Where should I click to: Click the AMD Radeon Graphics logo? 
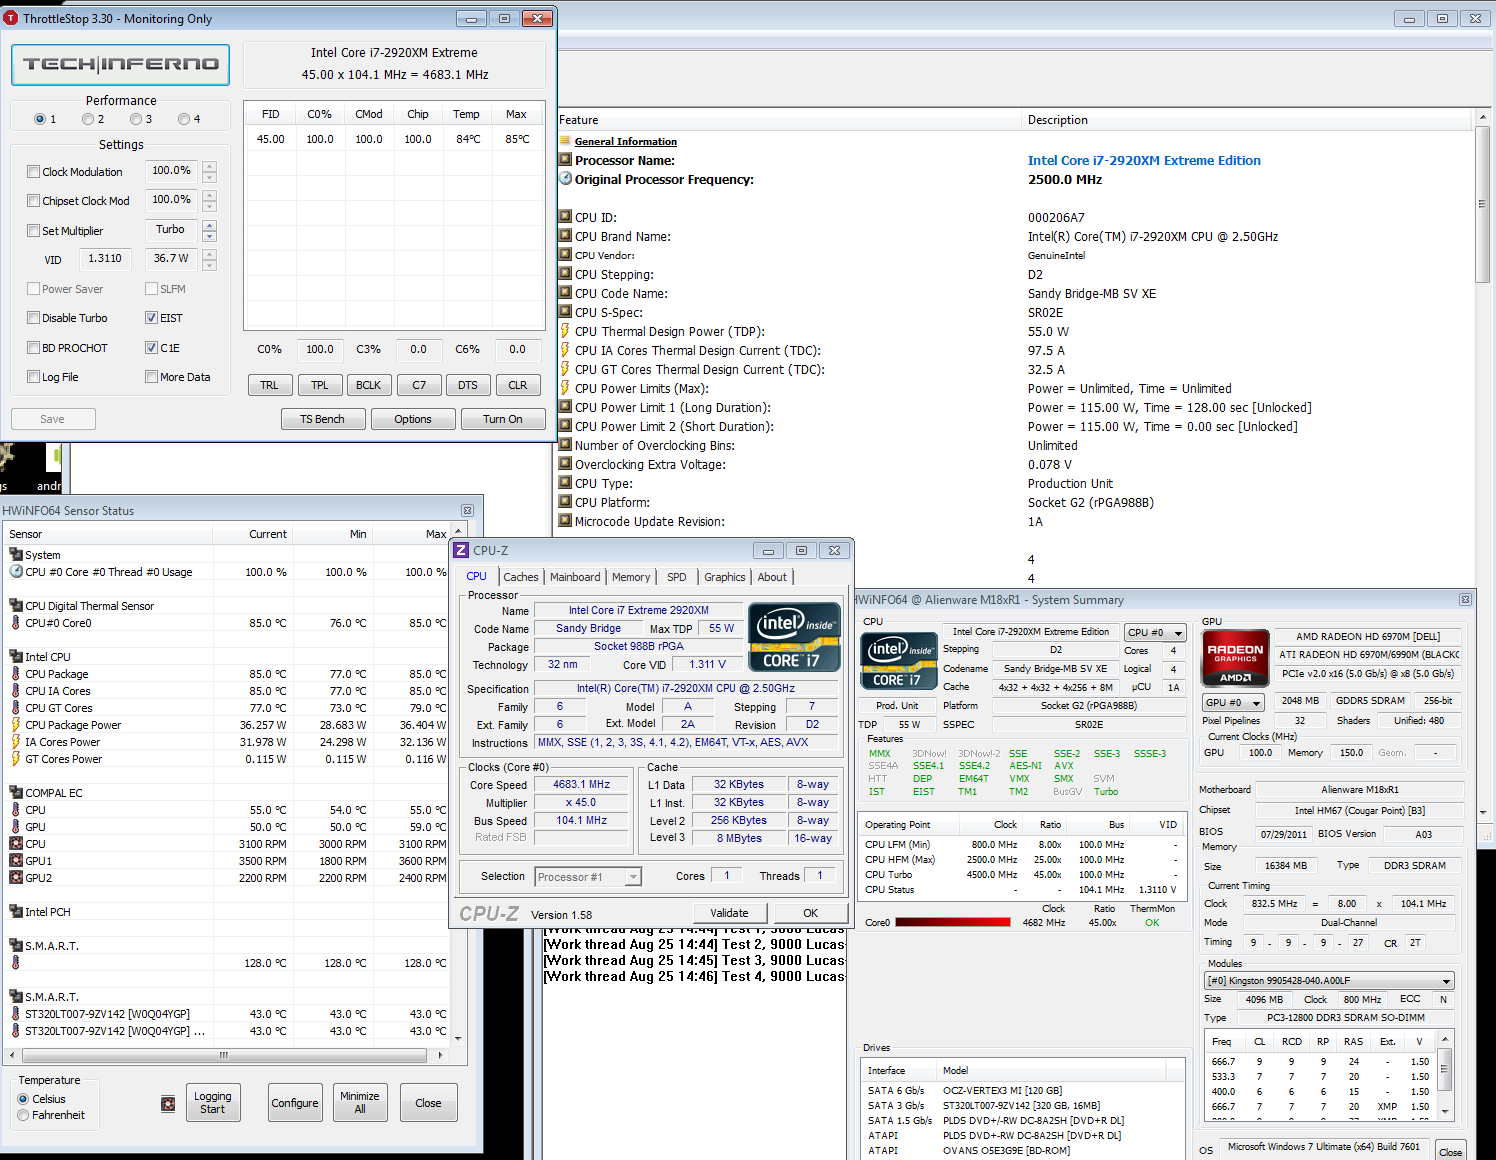click(1235, 658)
